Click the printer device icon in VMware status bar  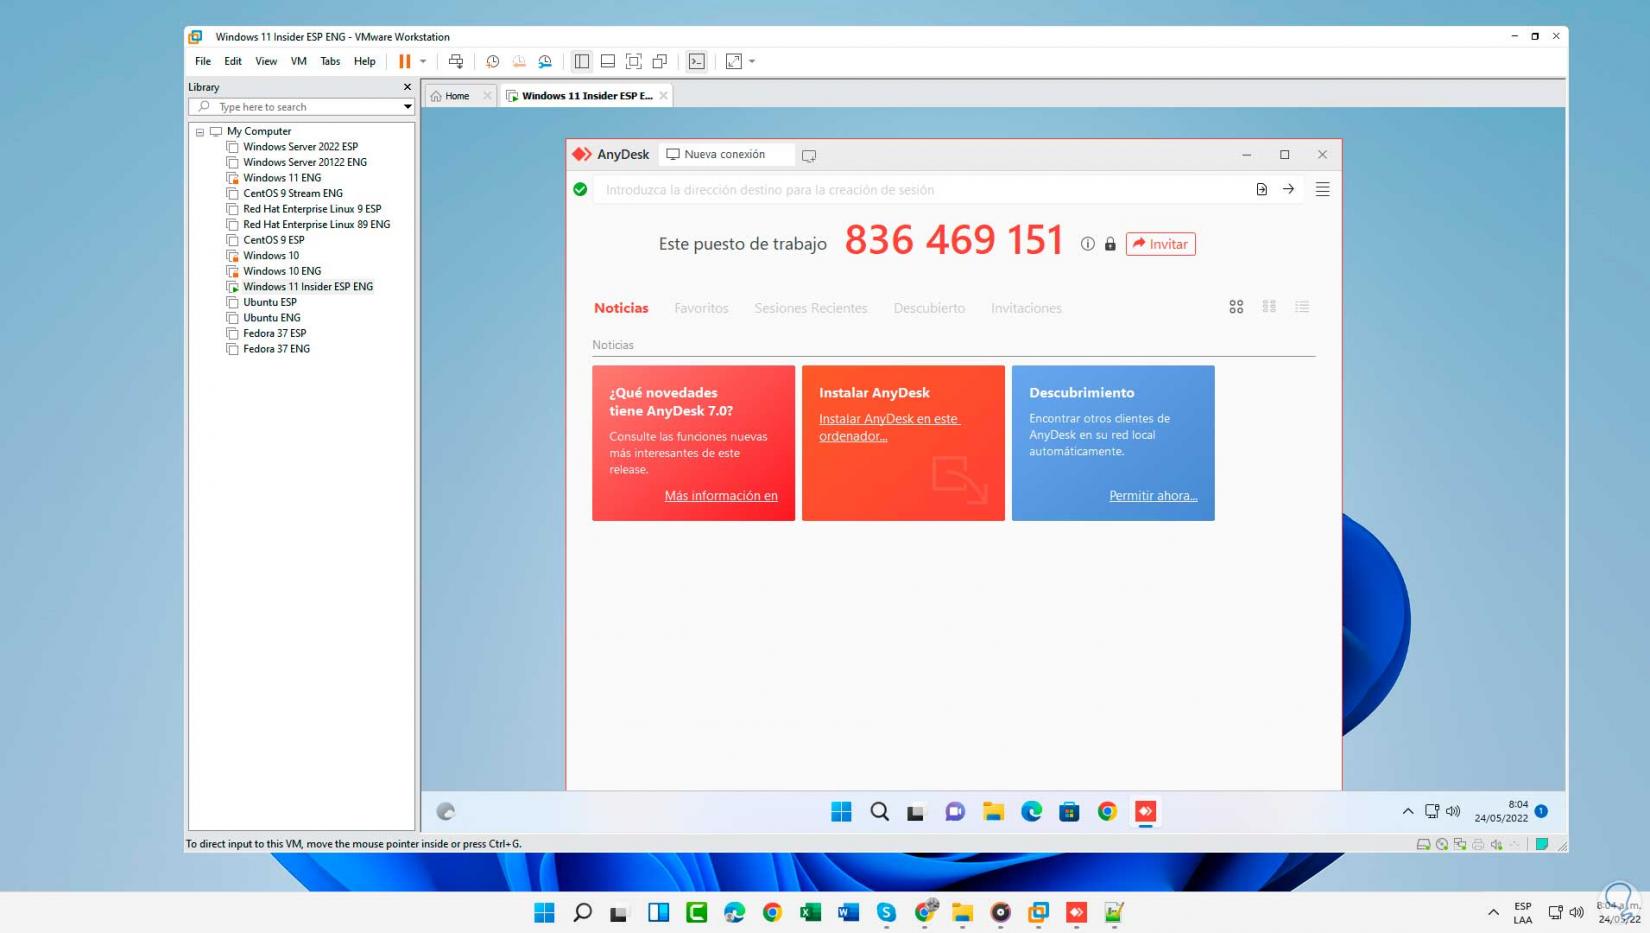pyautogui.click(x=1478, y=844)
